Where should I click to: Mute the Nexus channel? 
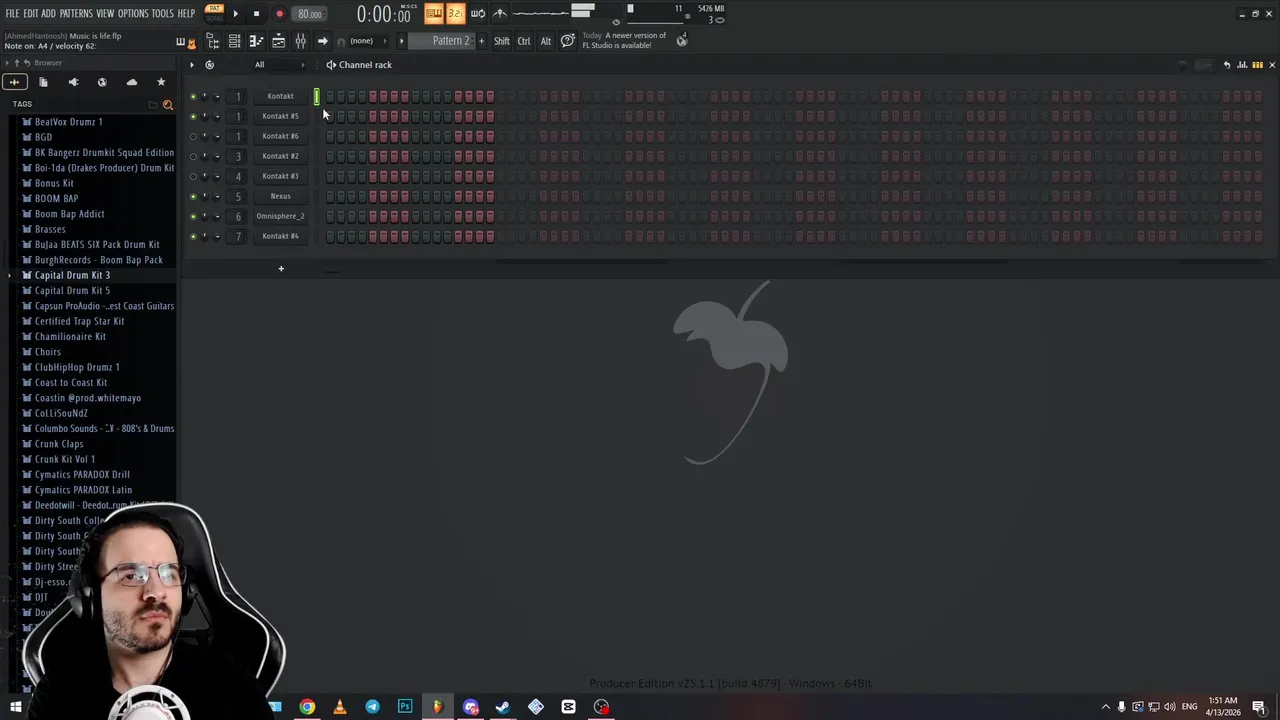193,197
